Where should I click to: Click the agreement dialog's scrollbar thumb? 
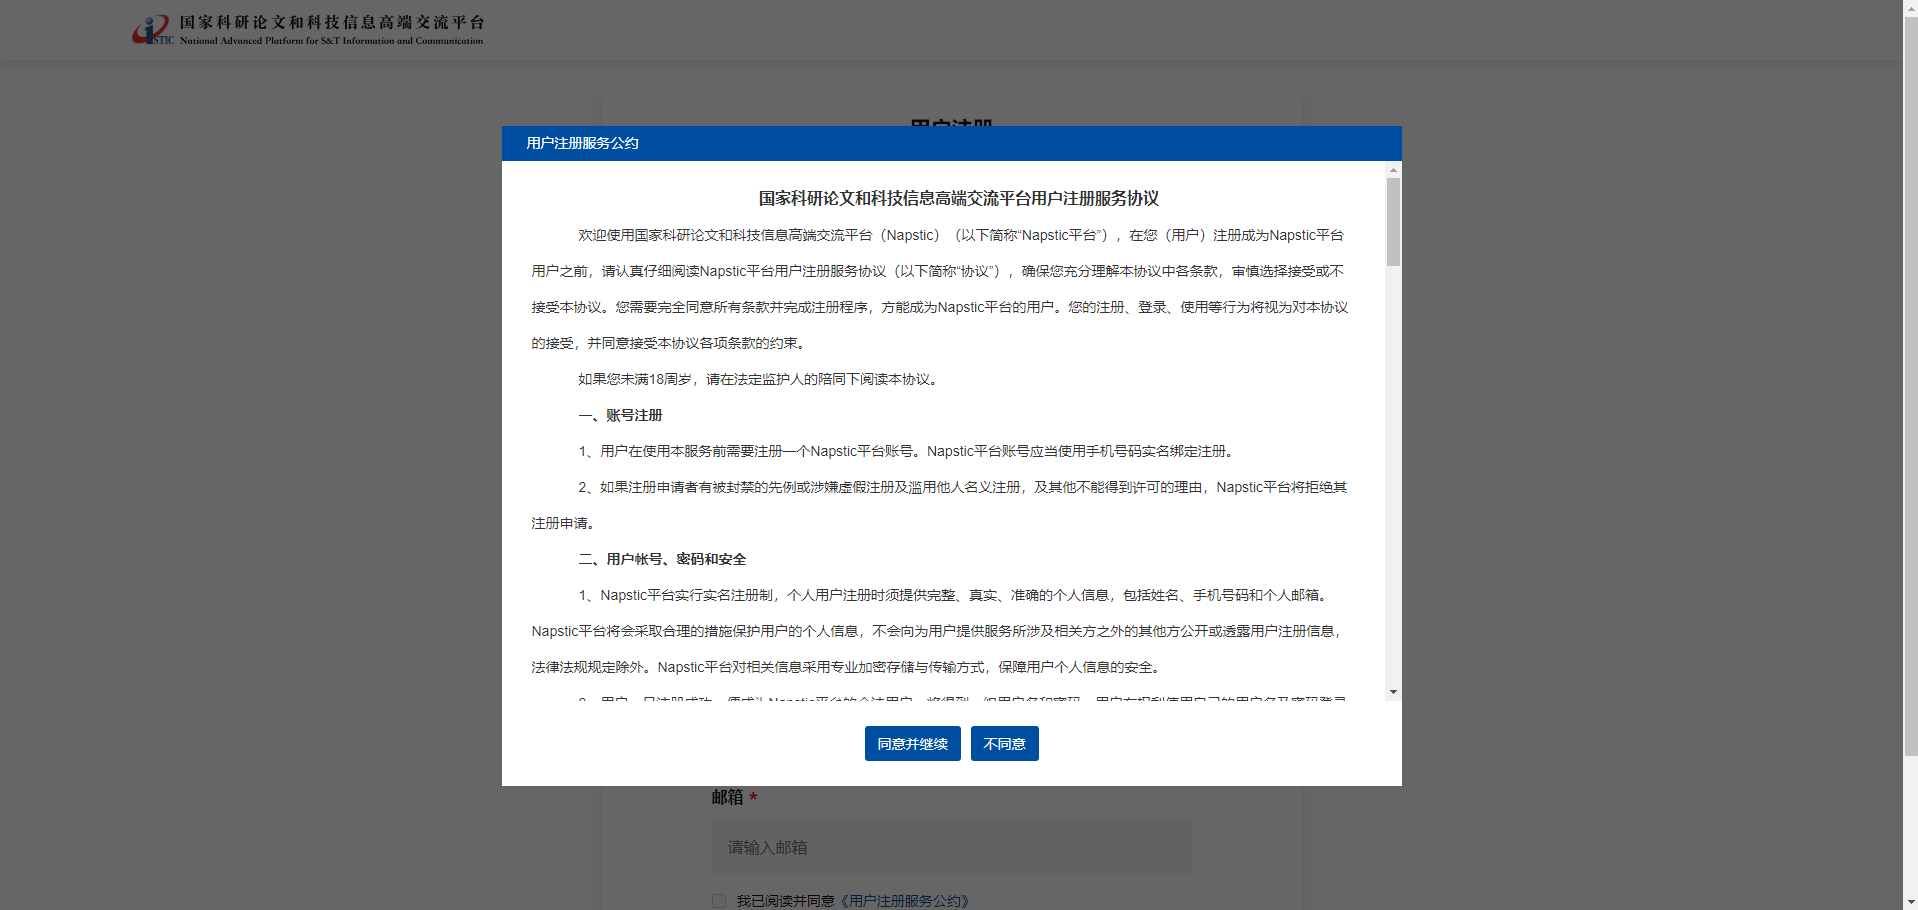[x=1393, y=222]
